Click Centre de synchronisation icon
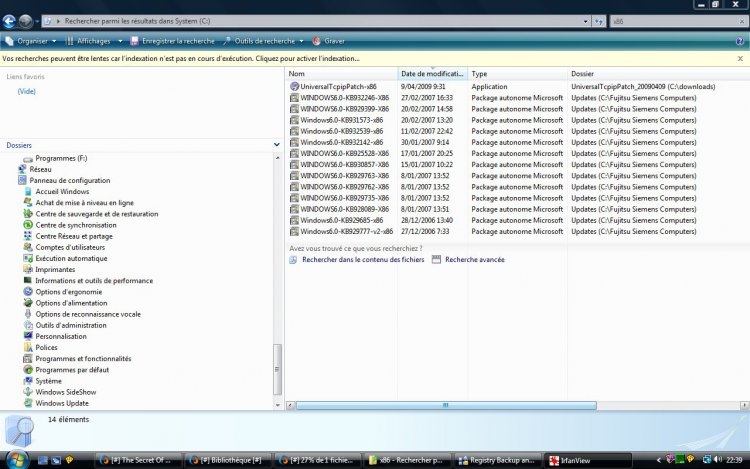Image resolution: width=750 pixels, height=469 pixels. tap(28, 225)
